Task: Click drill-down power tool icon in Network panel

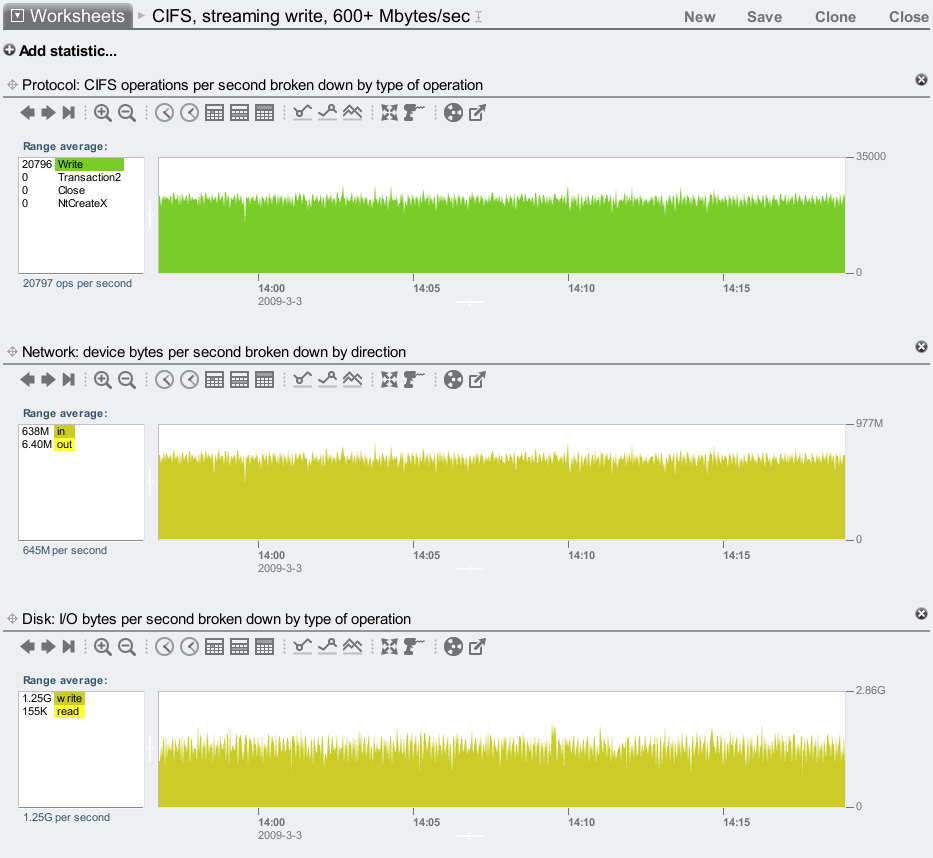Action: [414, 380]
